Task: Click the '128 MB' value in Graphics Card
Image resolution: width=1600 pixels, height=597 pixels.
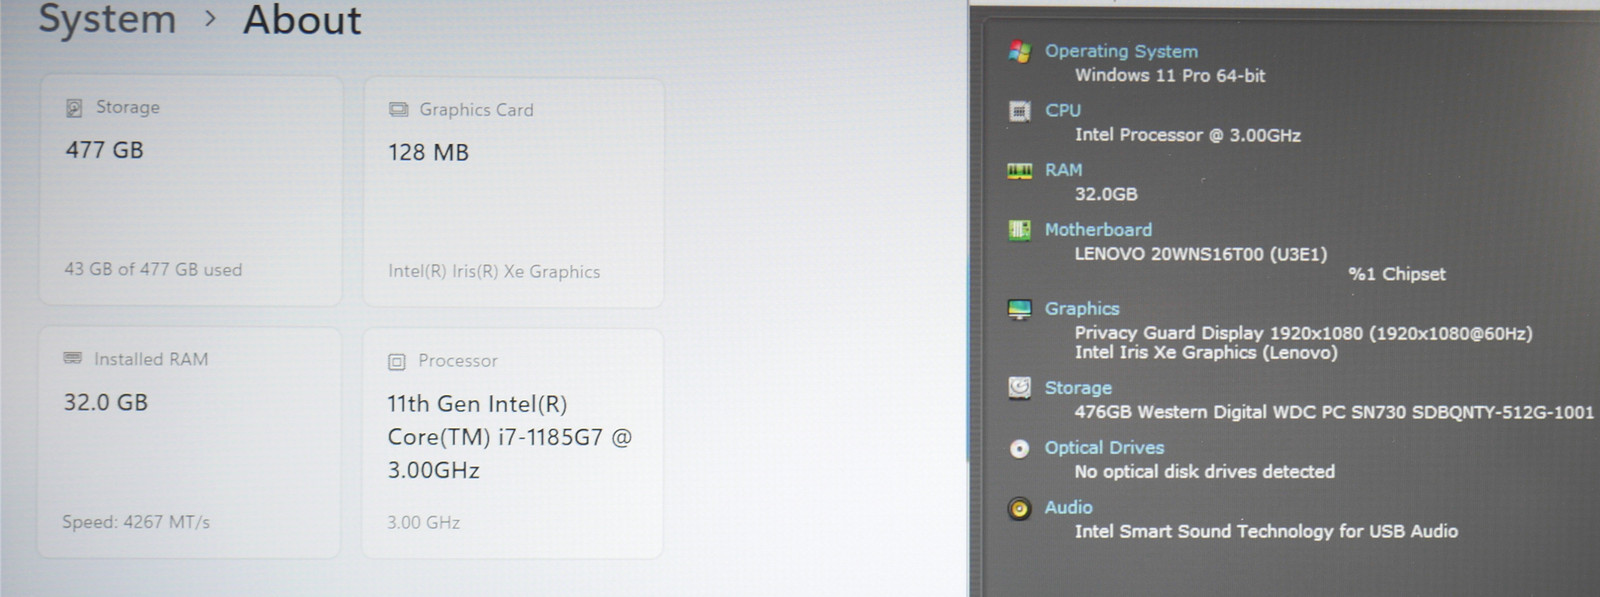Action: pos(428,153)
